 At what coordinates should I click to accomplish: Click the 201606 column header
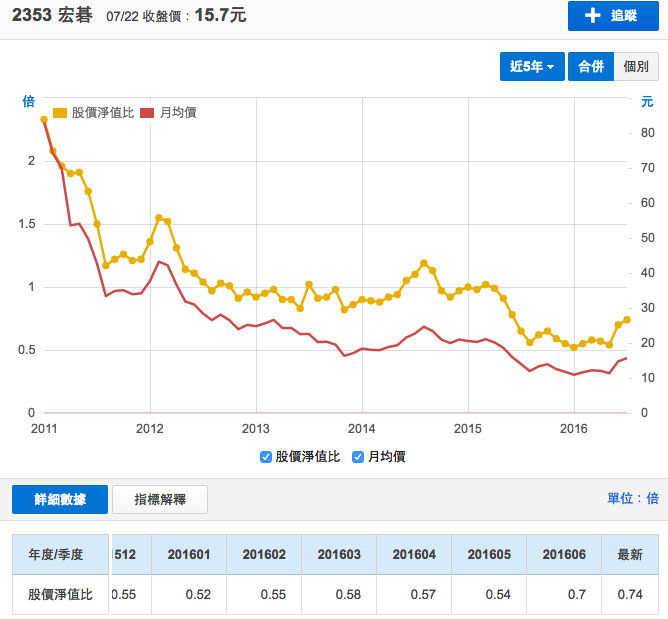click(x=565, y=554)
